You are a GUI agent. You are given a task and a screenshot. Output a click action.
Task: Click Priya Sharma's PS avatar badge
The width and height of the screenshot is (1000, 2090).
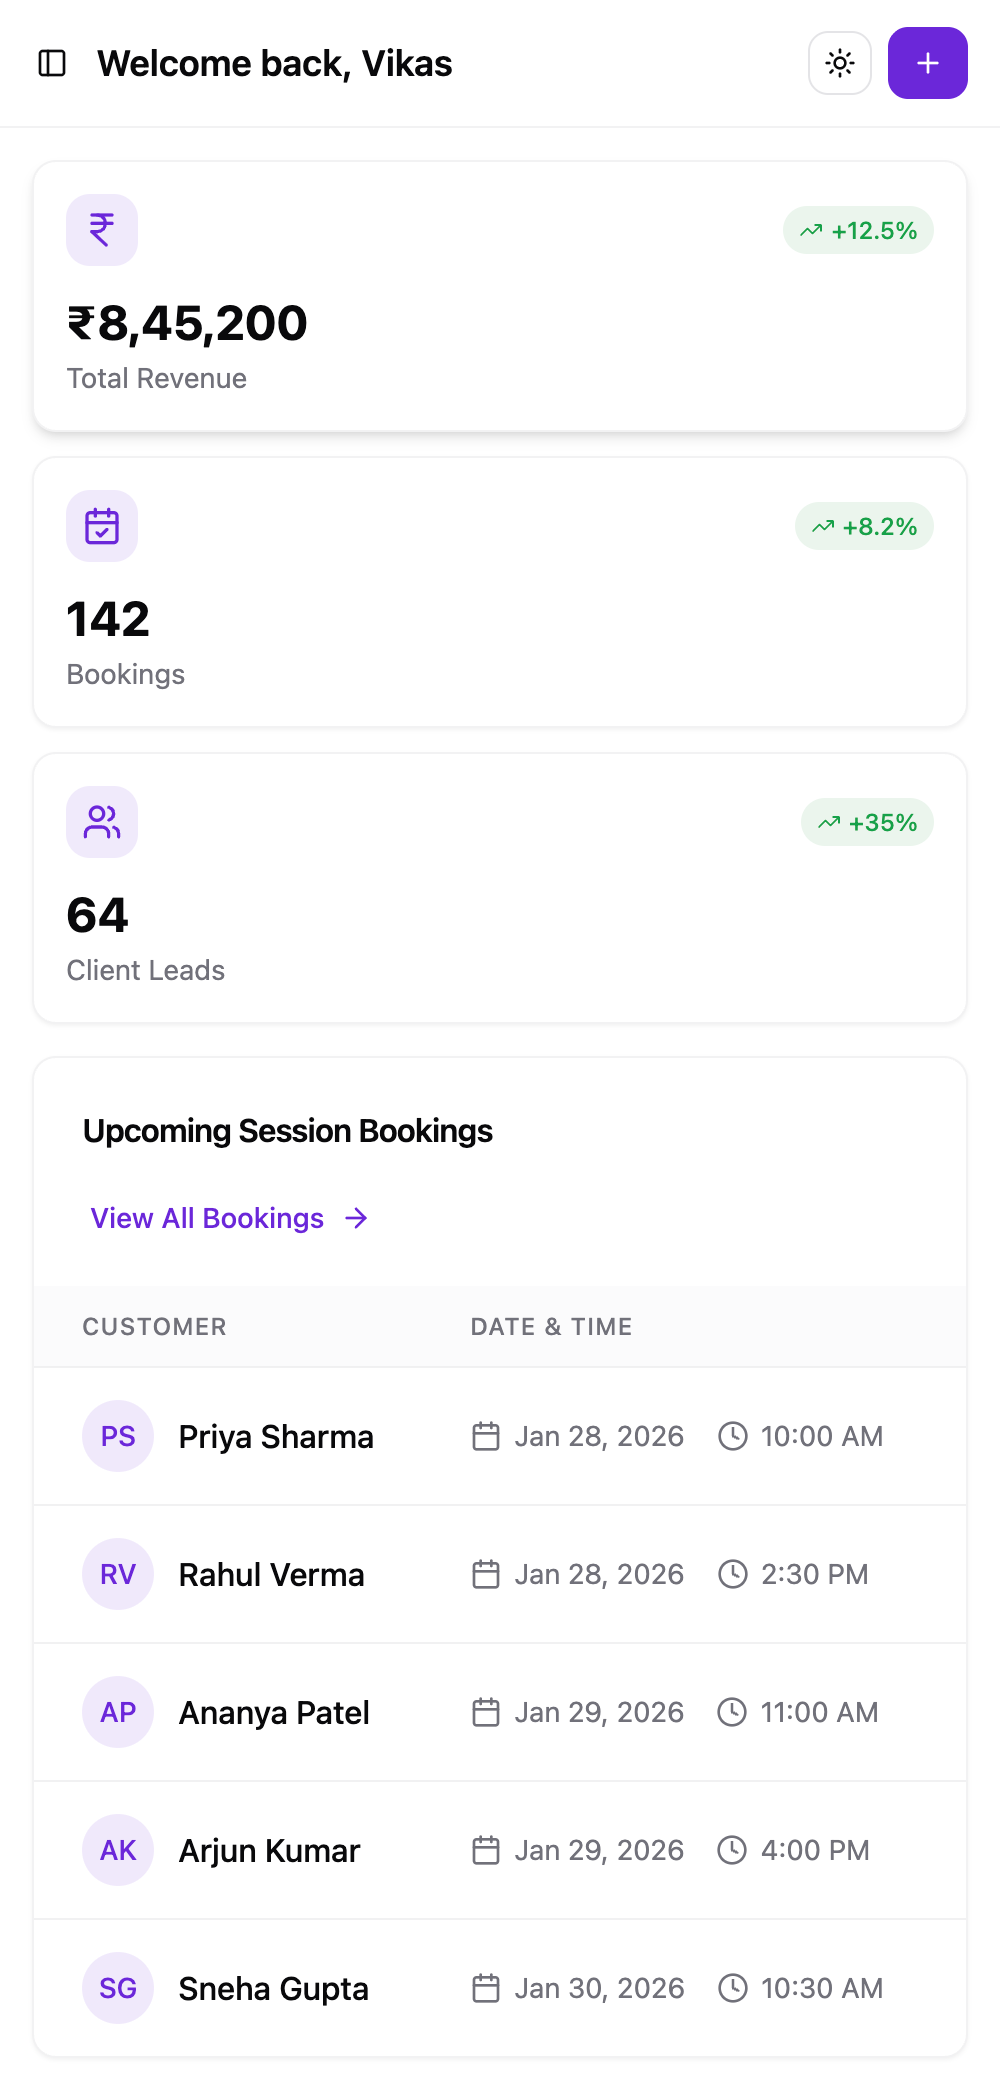[x=117, y=1435]
